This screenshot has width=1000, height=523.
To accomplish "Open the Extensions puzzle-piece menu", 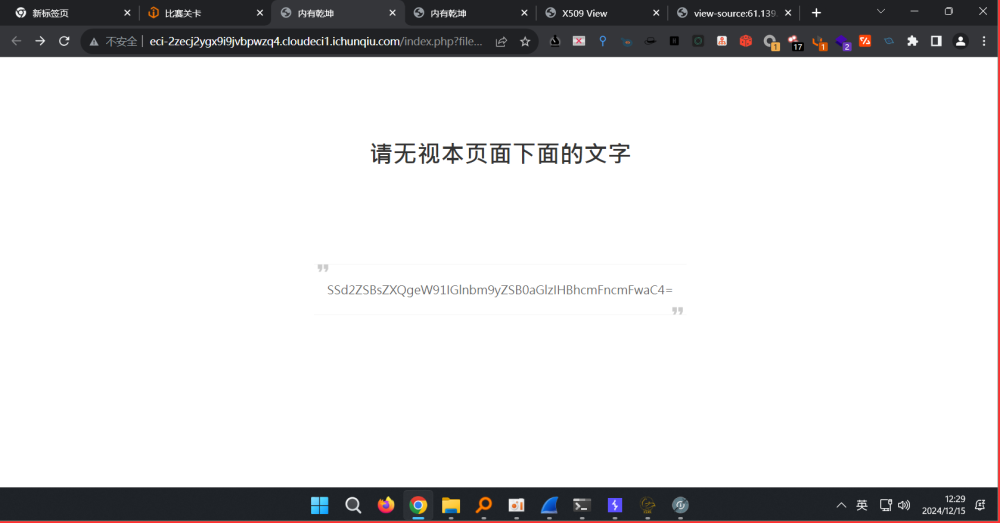I will tap(913, 41).
